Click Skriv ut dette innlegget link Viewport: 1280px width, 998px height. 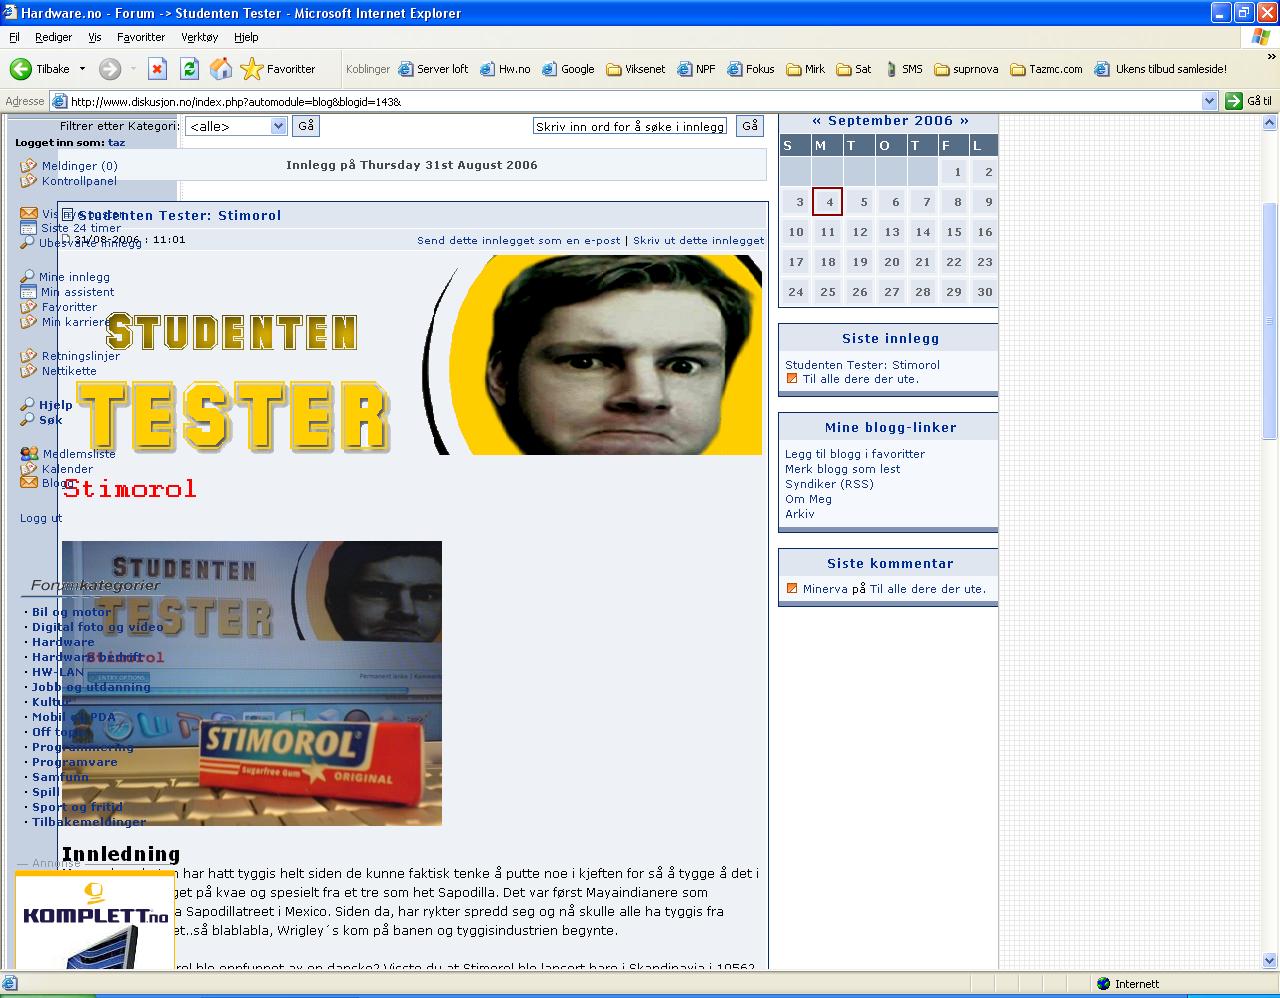tap(698, 241)
